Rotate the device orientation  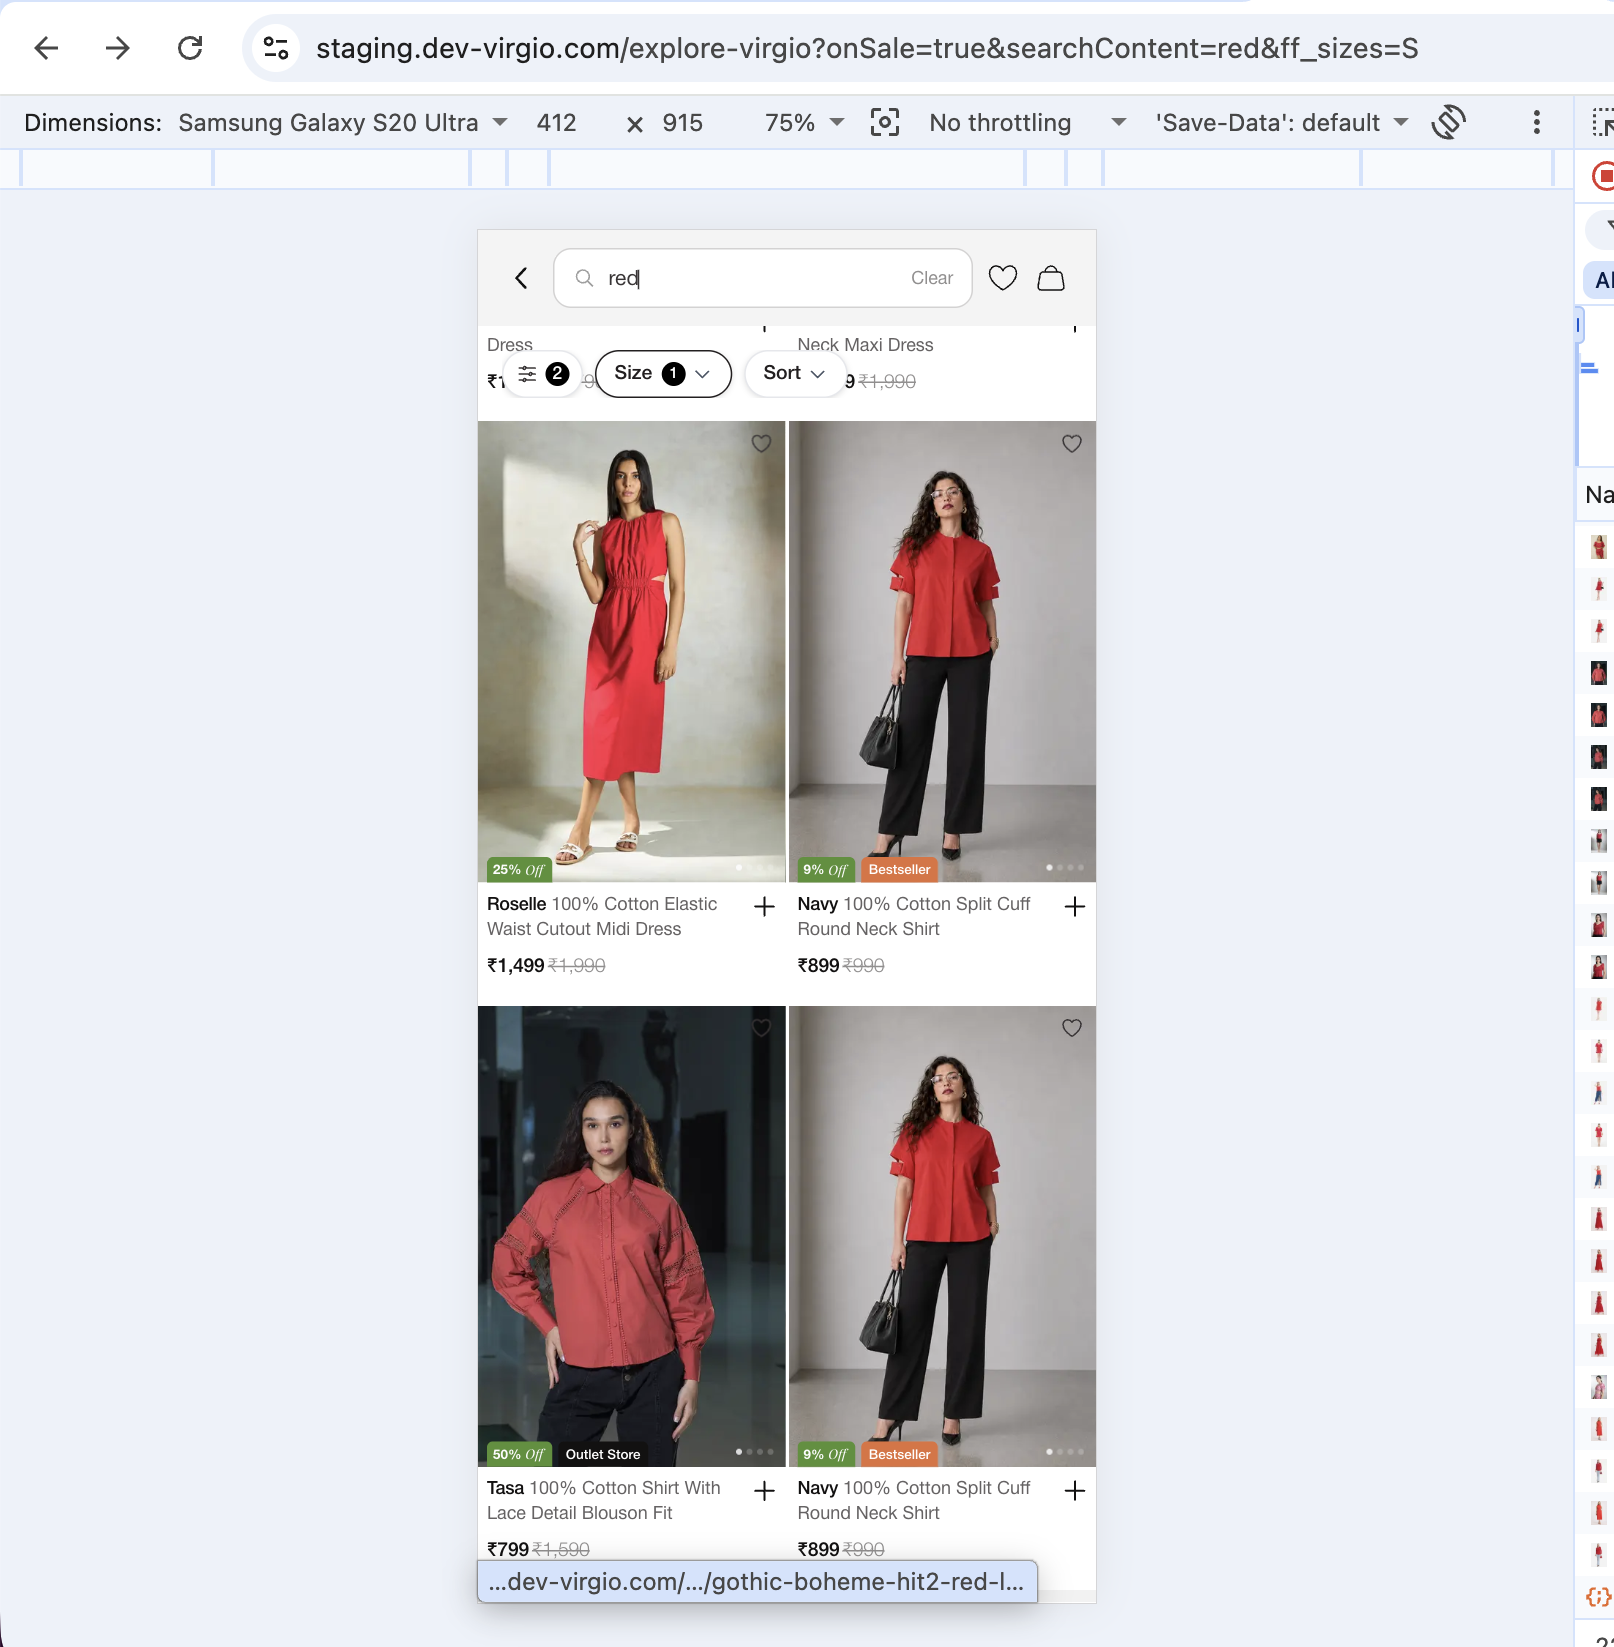[1448, 123]
